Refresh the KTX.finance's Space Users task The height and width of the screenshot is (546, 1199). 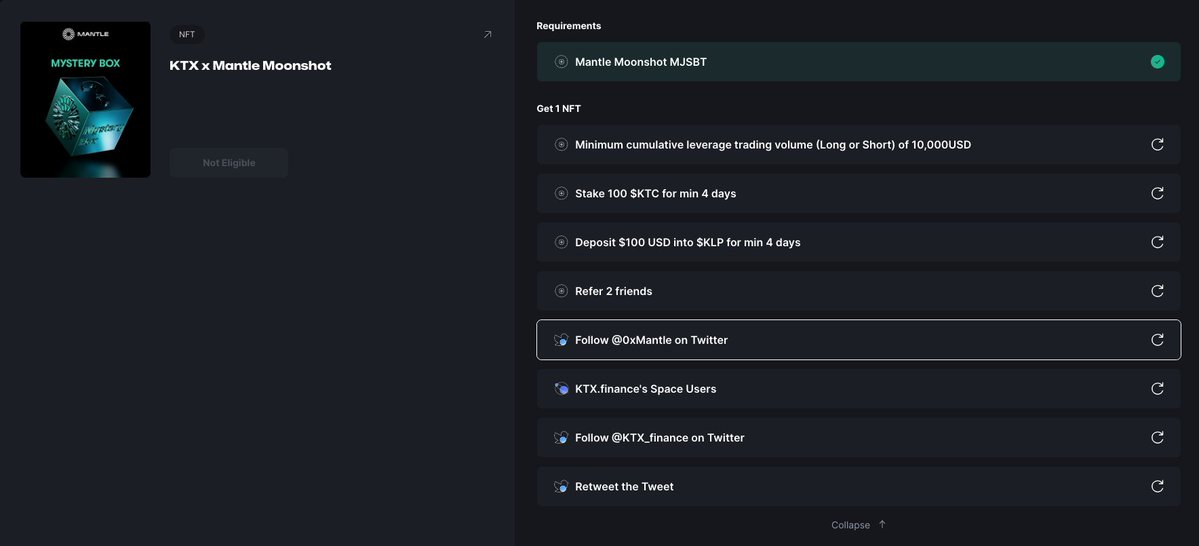[x=1157, y=389]
